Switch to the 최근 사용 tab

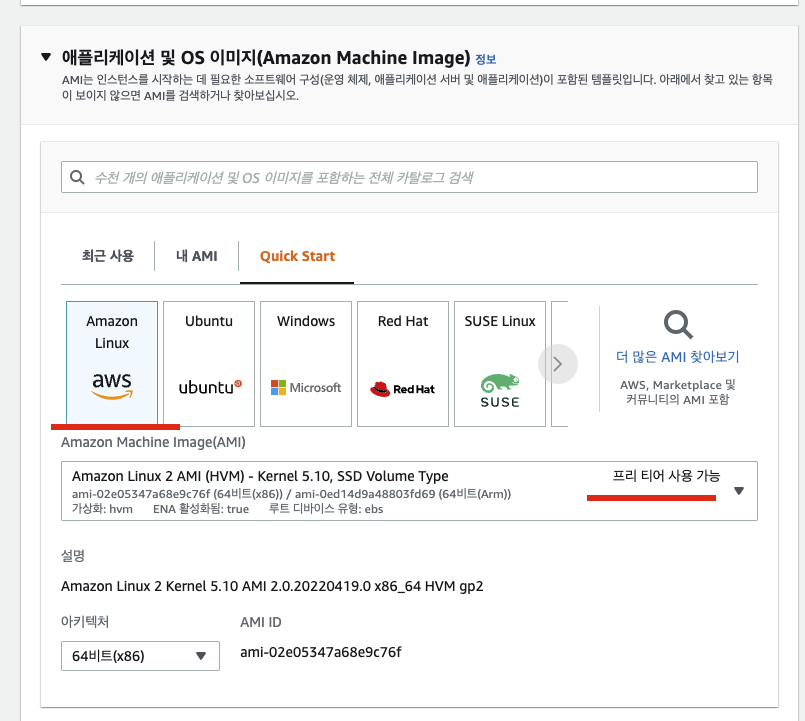108,256
